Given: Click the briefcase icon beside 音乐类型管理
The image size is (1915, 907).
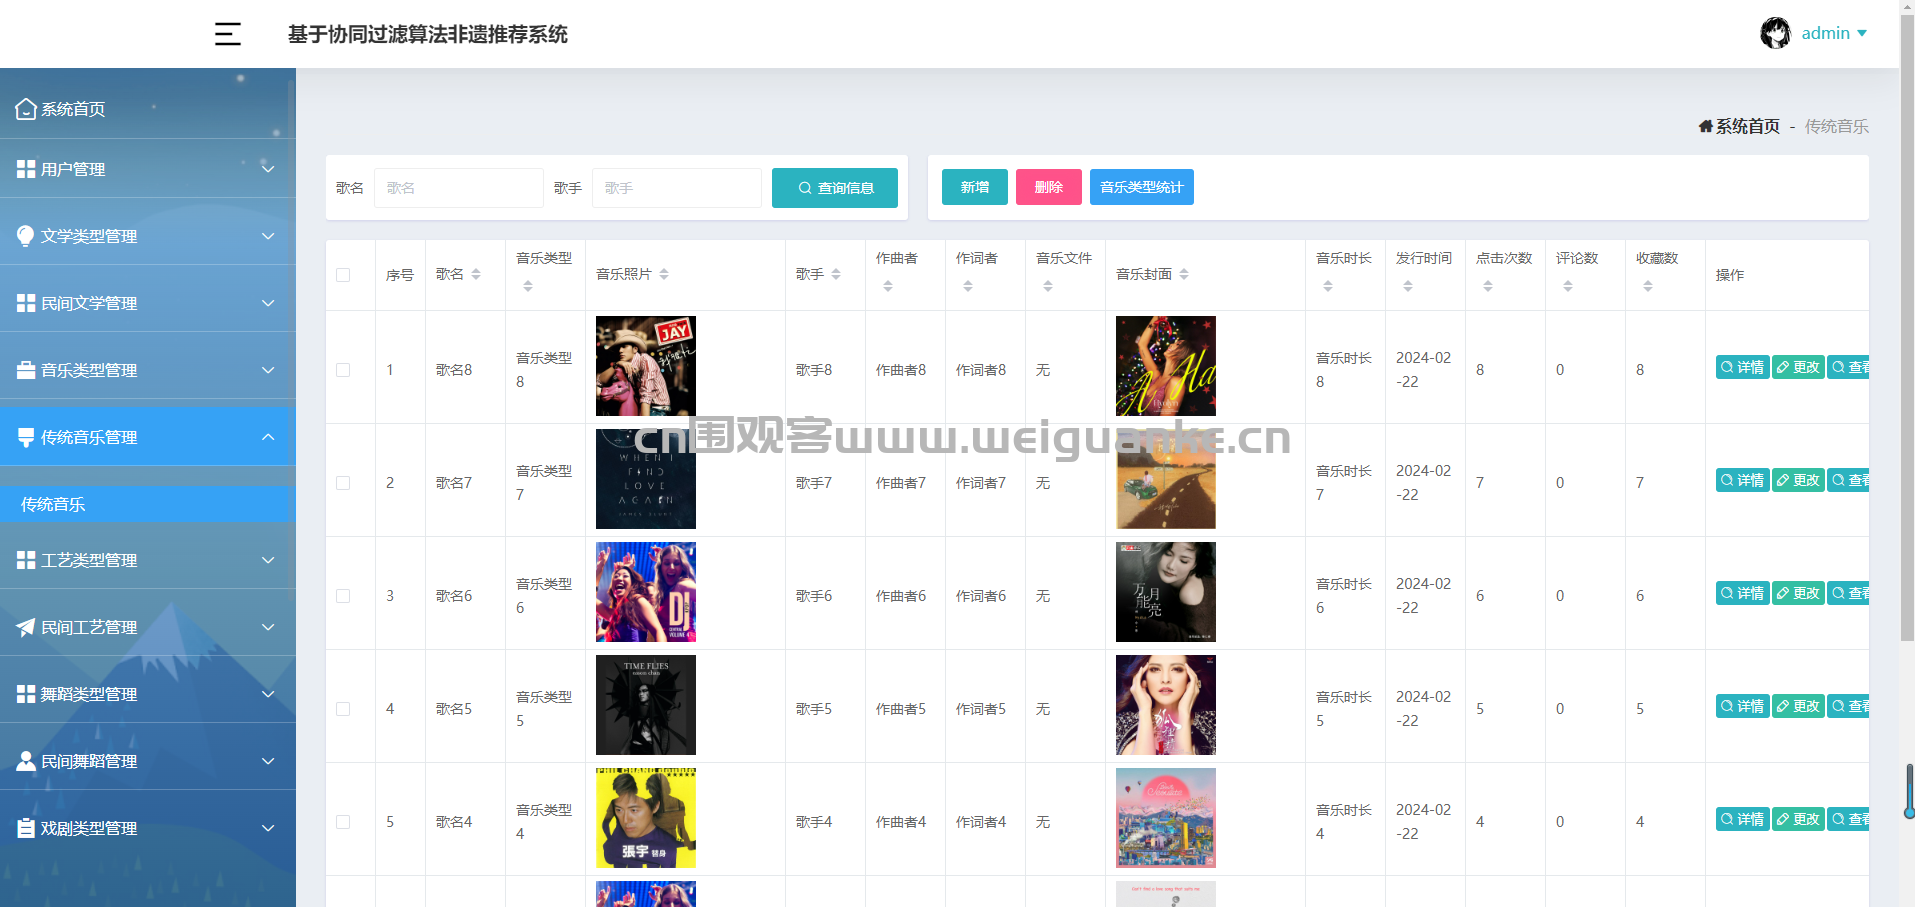Looking at the screenshot, I should coord(26,370).
